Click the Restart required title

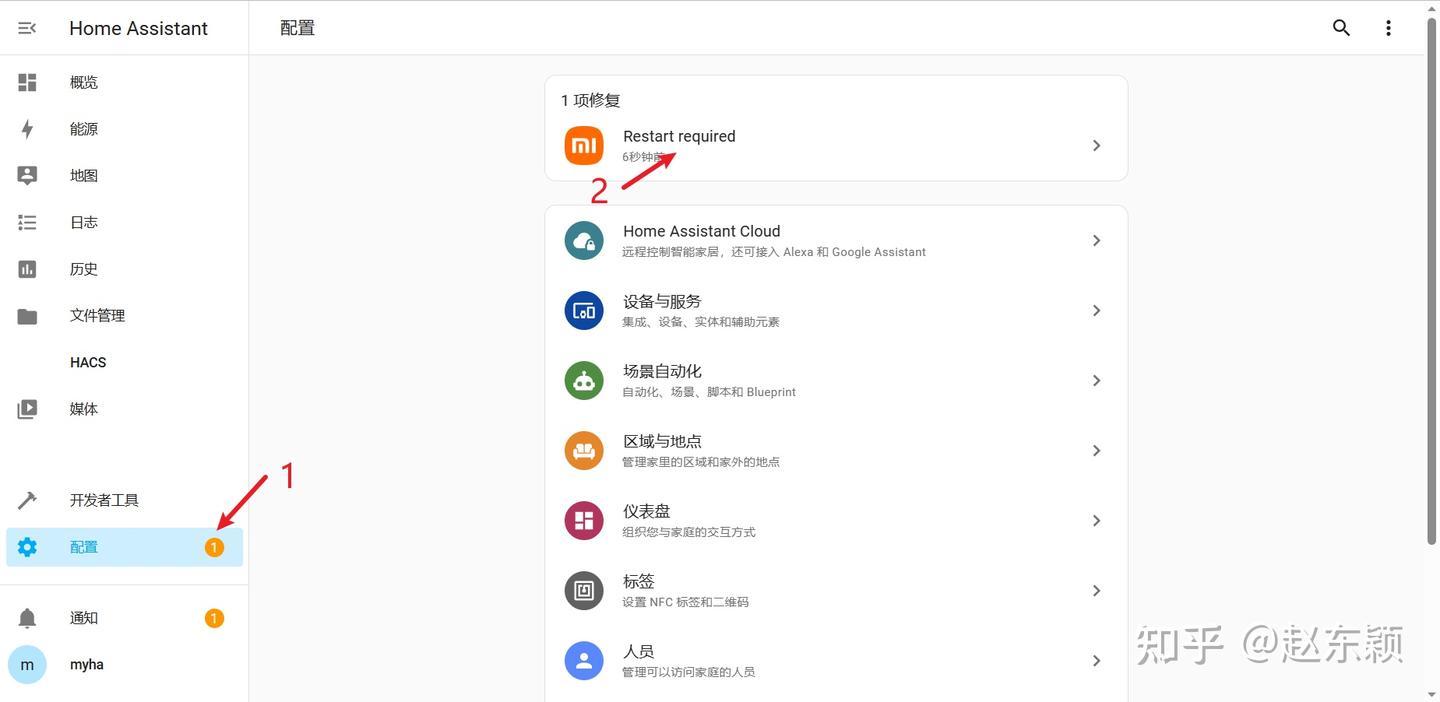679,137
